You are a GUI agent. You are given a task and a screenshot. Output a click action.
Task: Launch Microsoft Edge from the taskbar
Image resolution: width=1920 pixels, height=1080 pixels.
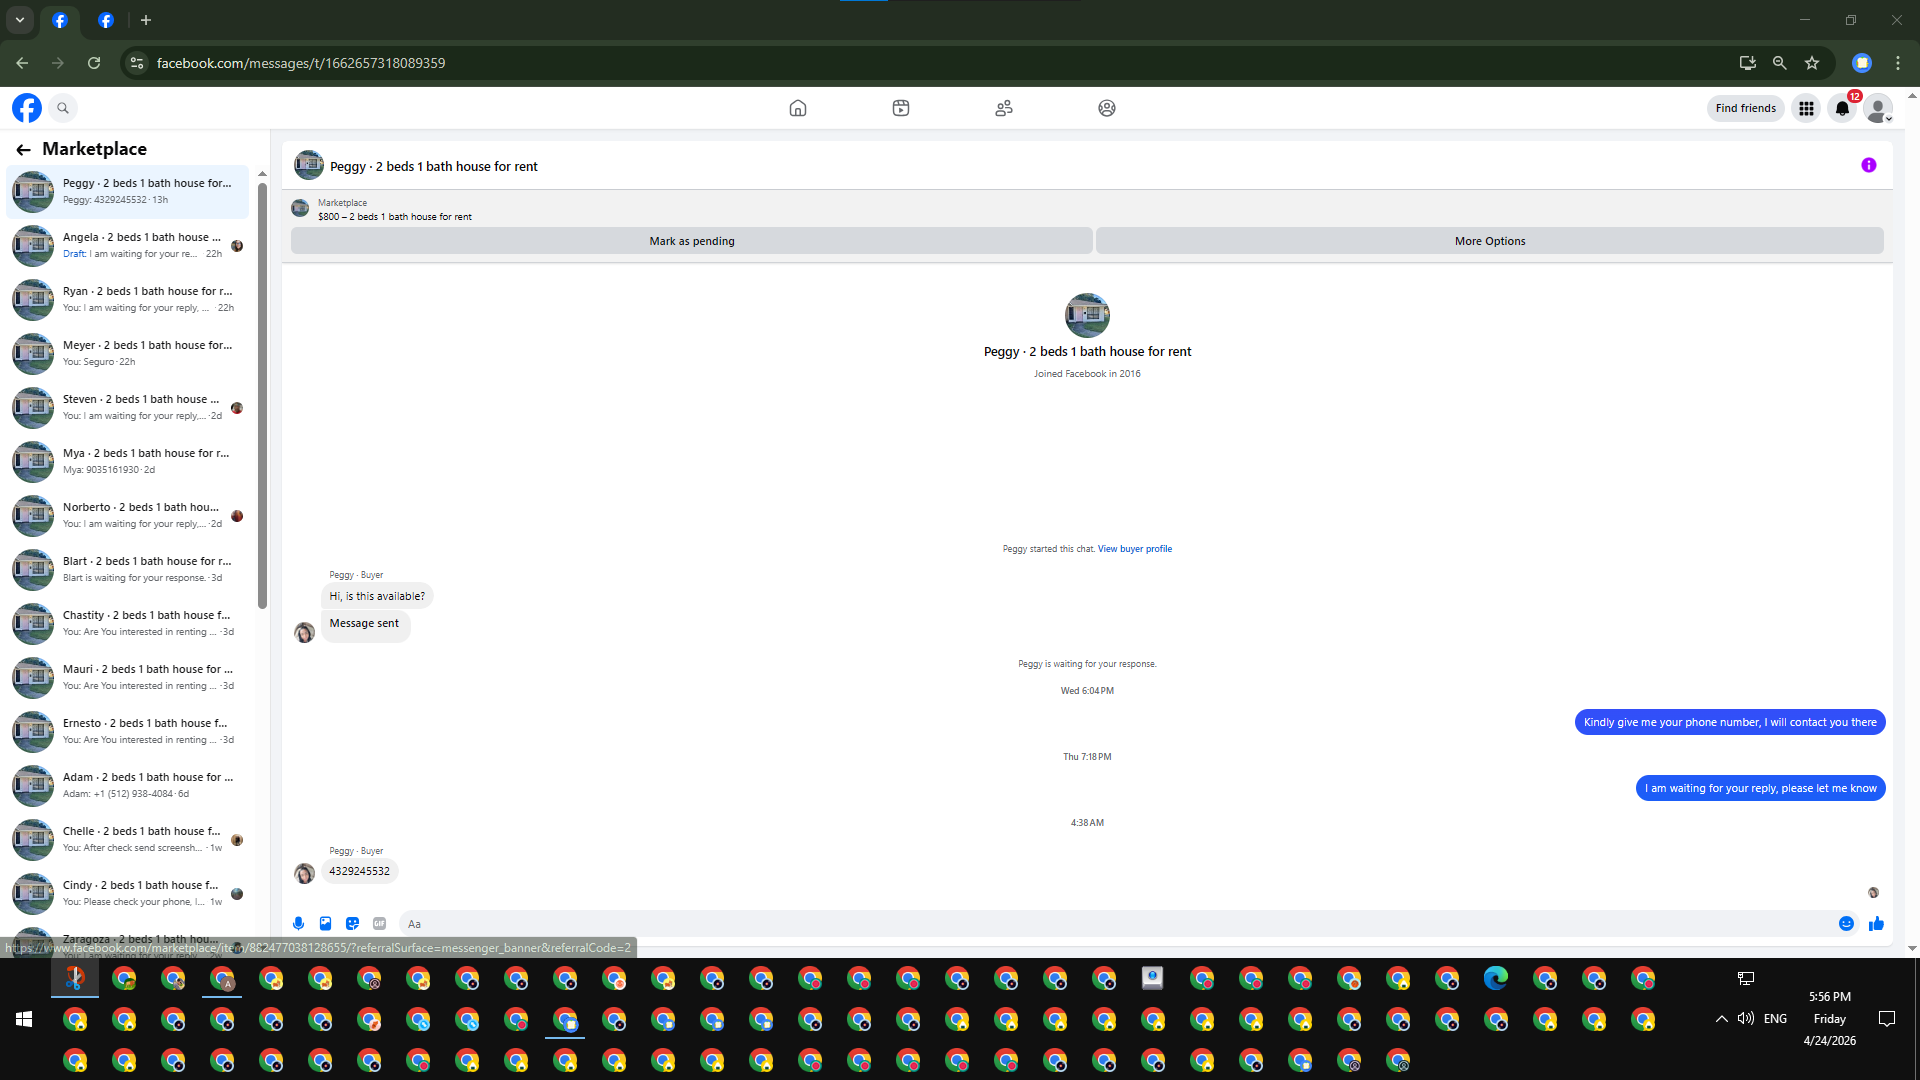pyautogui.click(x=1496, y=978)
